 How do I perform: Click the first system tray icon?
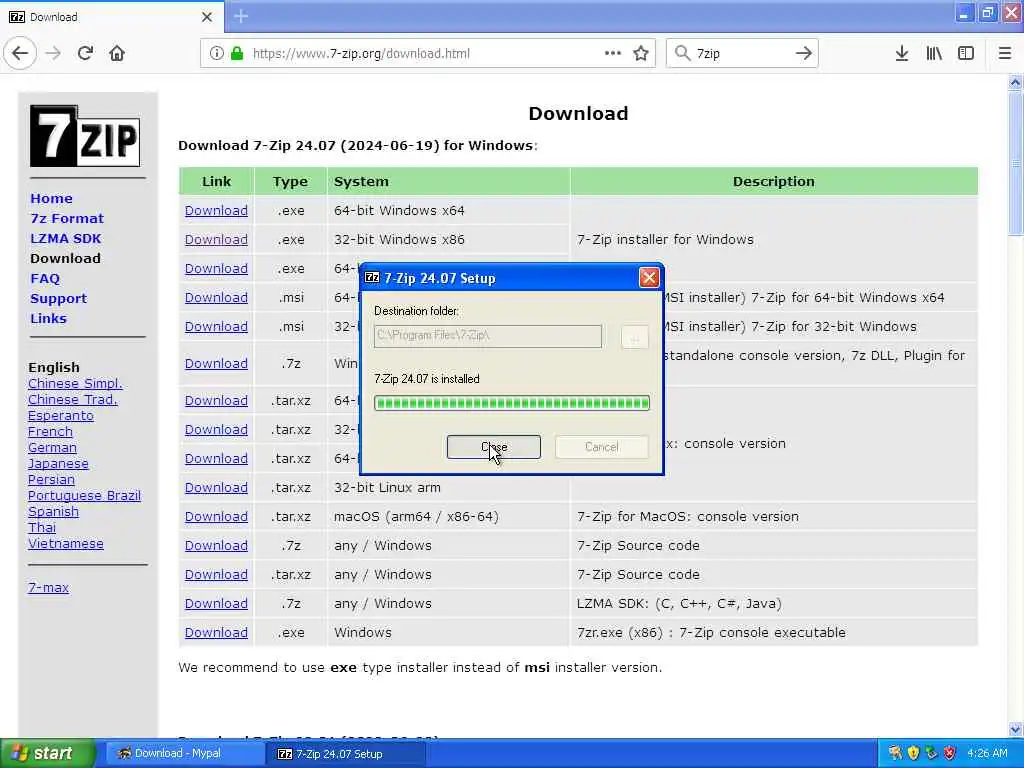895,753
